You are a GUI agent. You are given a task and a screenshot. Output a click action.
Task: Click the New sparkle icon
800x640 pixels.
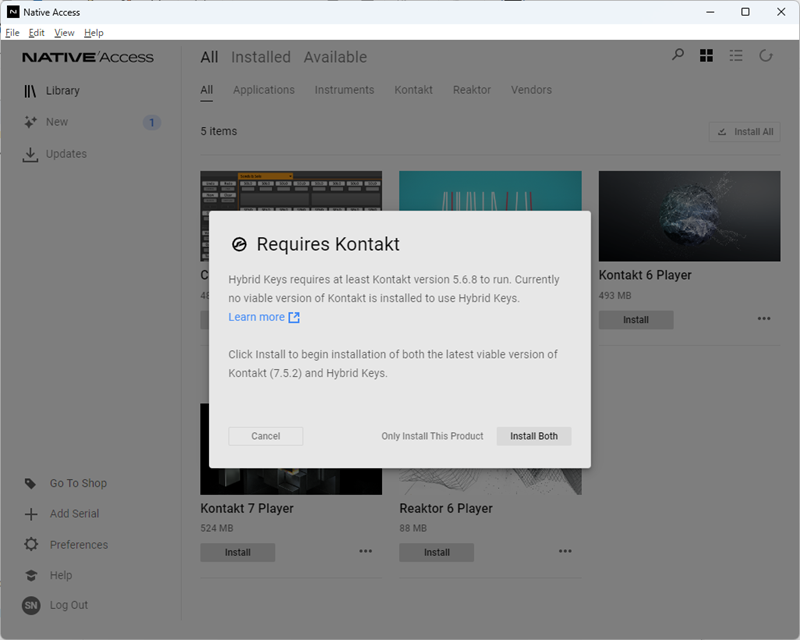pyautogui.click(x=30, y=122)
